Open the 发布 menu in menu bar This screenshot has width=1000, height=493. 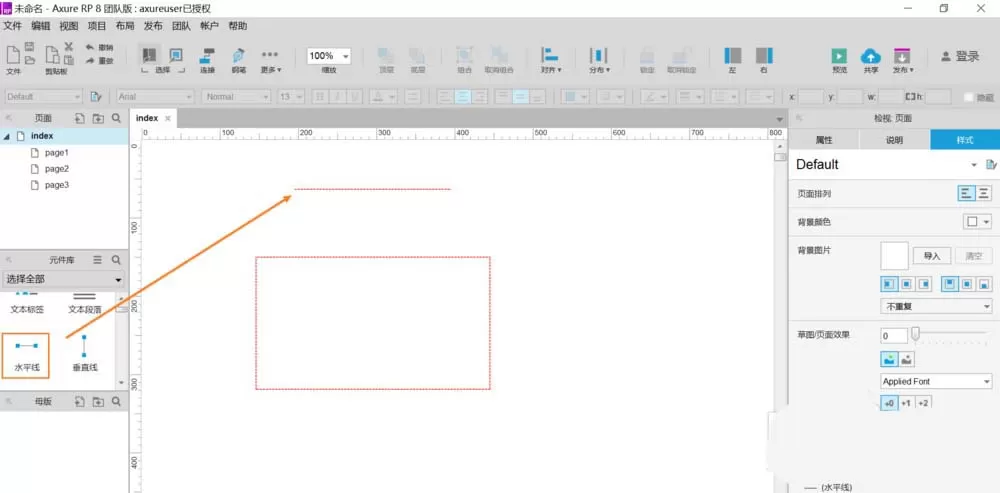tap(153, 26)
